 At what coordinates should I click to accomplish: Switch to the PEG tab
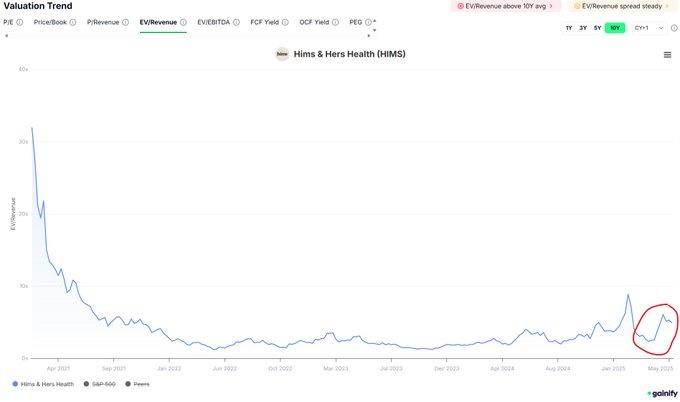coord(356,22)
